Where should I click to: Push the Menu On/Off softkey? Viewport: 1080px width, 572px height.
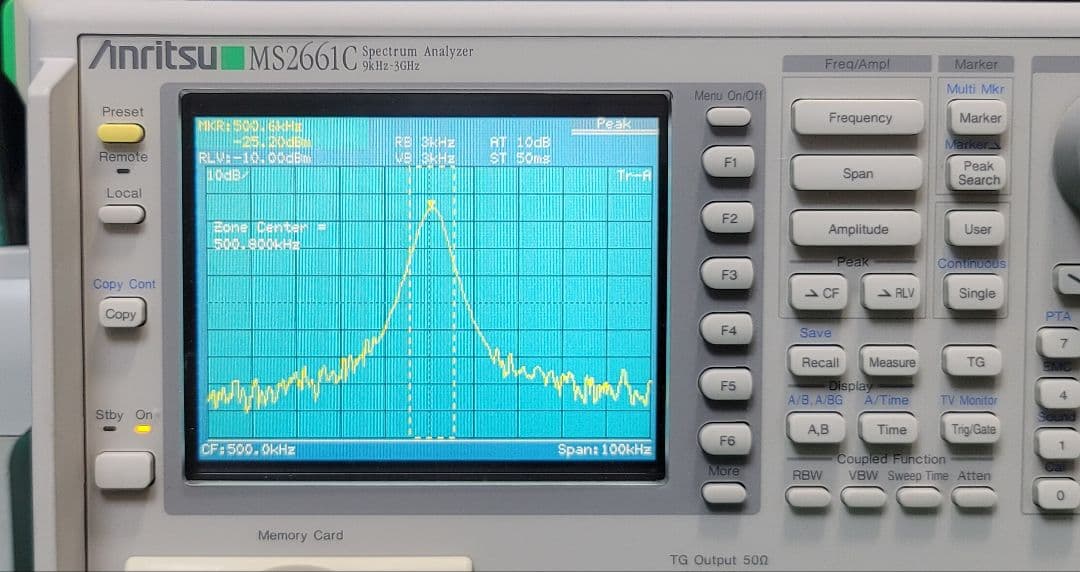(728, 116)
